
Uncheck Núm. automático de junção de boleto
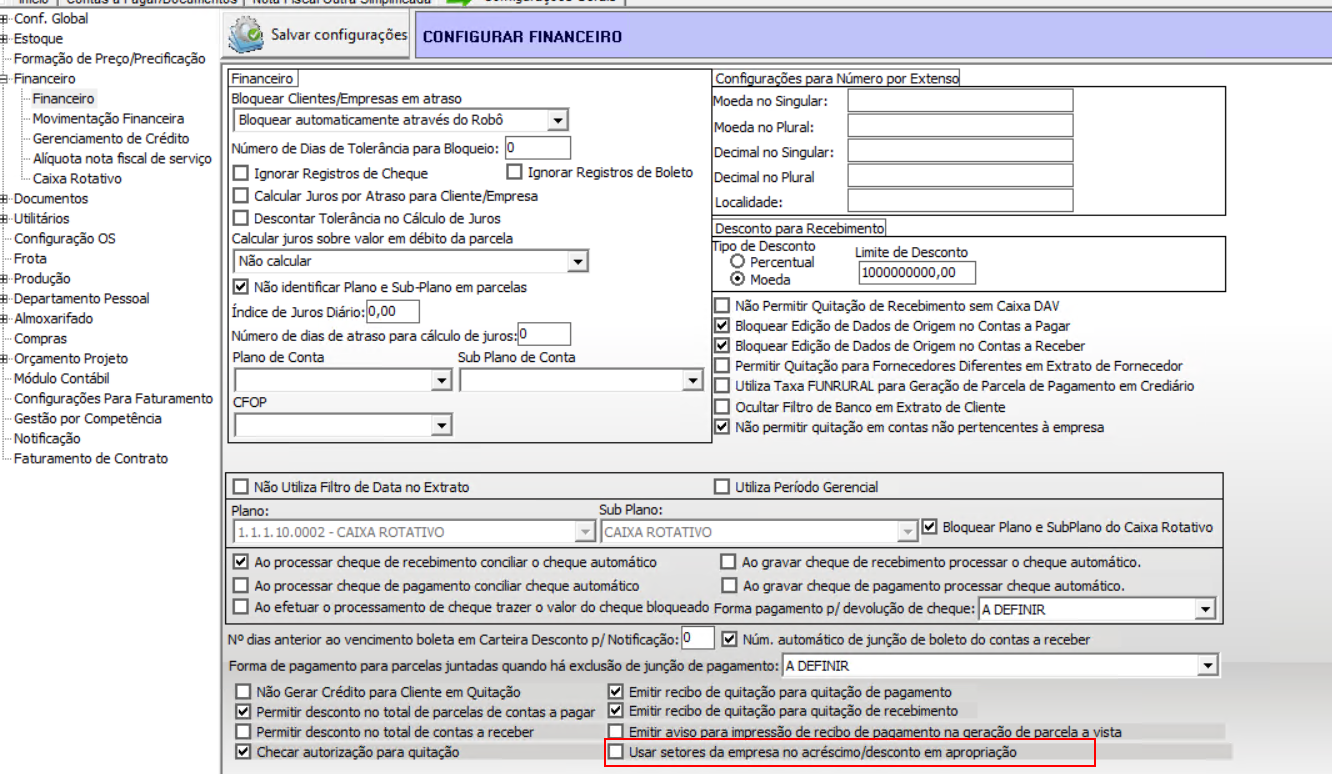tap(729, 639)
